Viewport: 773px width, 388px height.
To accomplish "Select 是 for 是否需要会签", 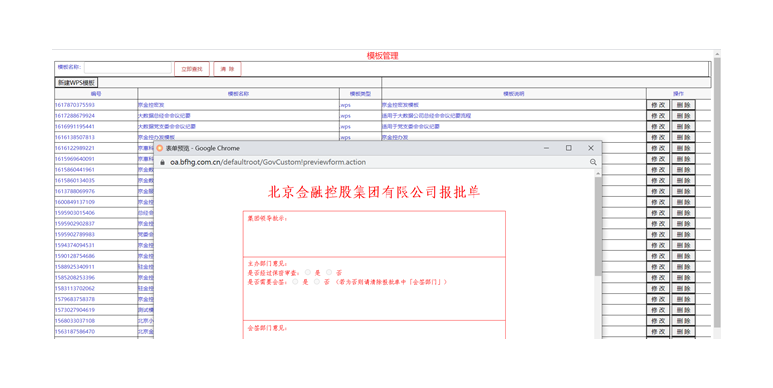I will coord(295,282).
